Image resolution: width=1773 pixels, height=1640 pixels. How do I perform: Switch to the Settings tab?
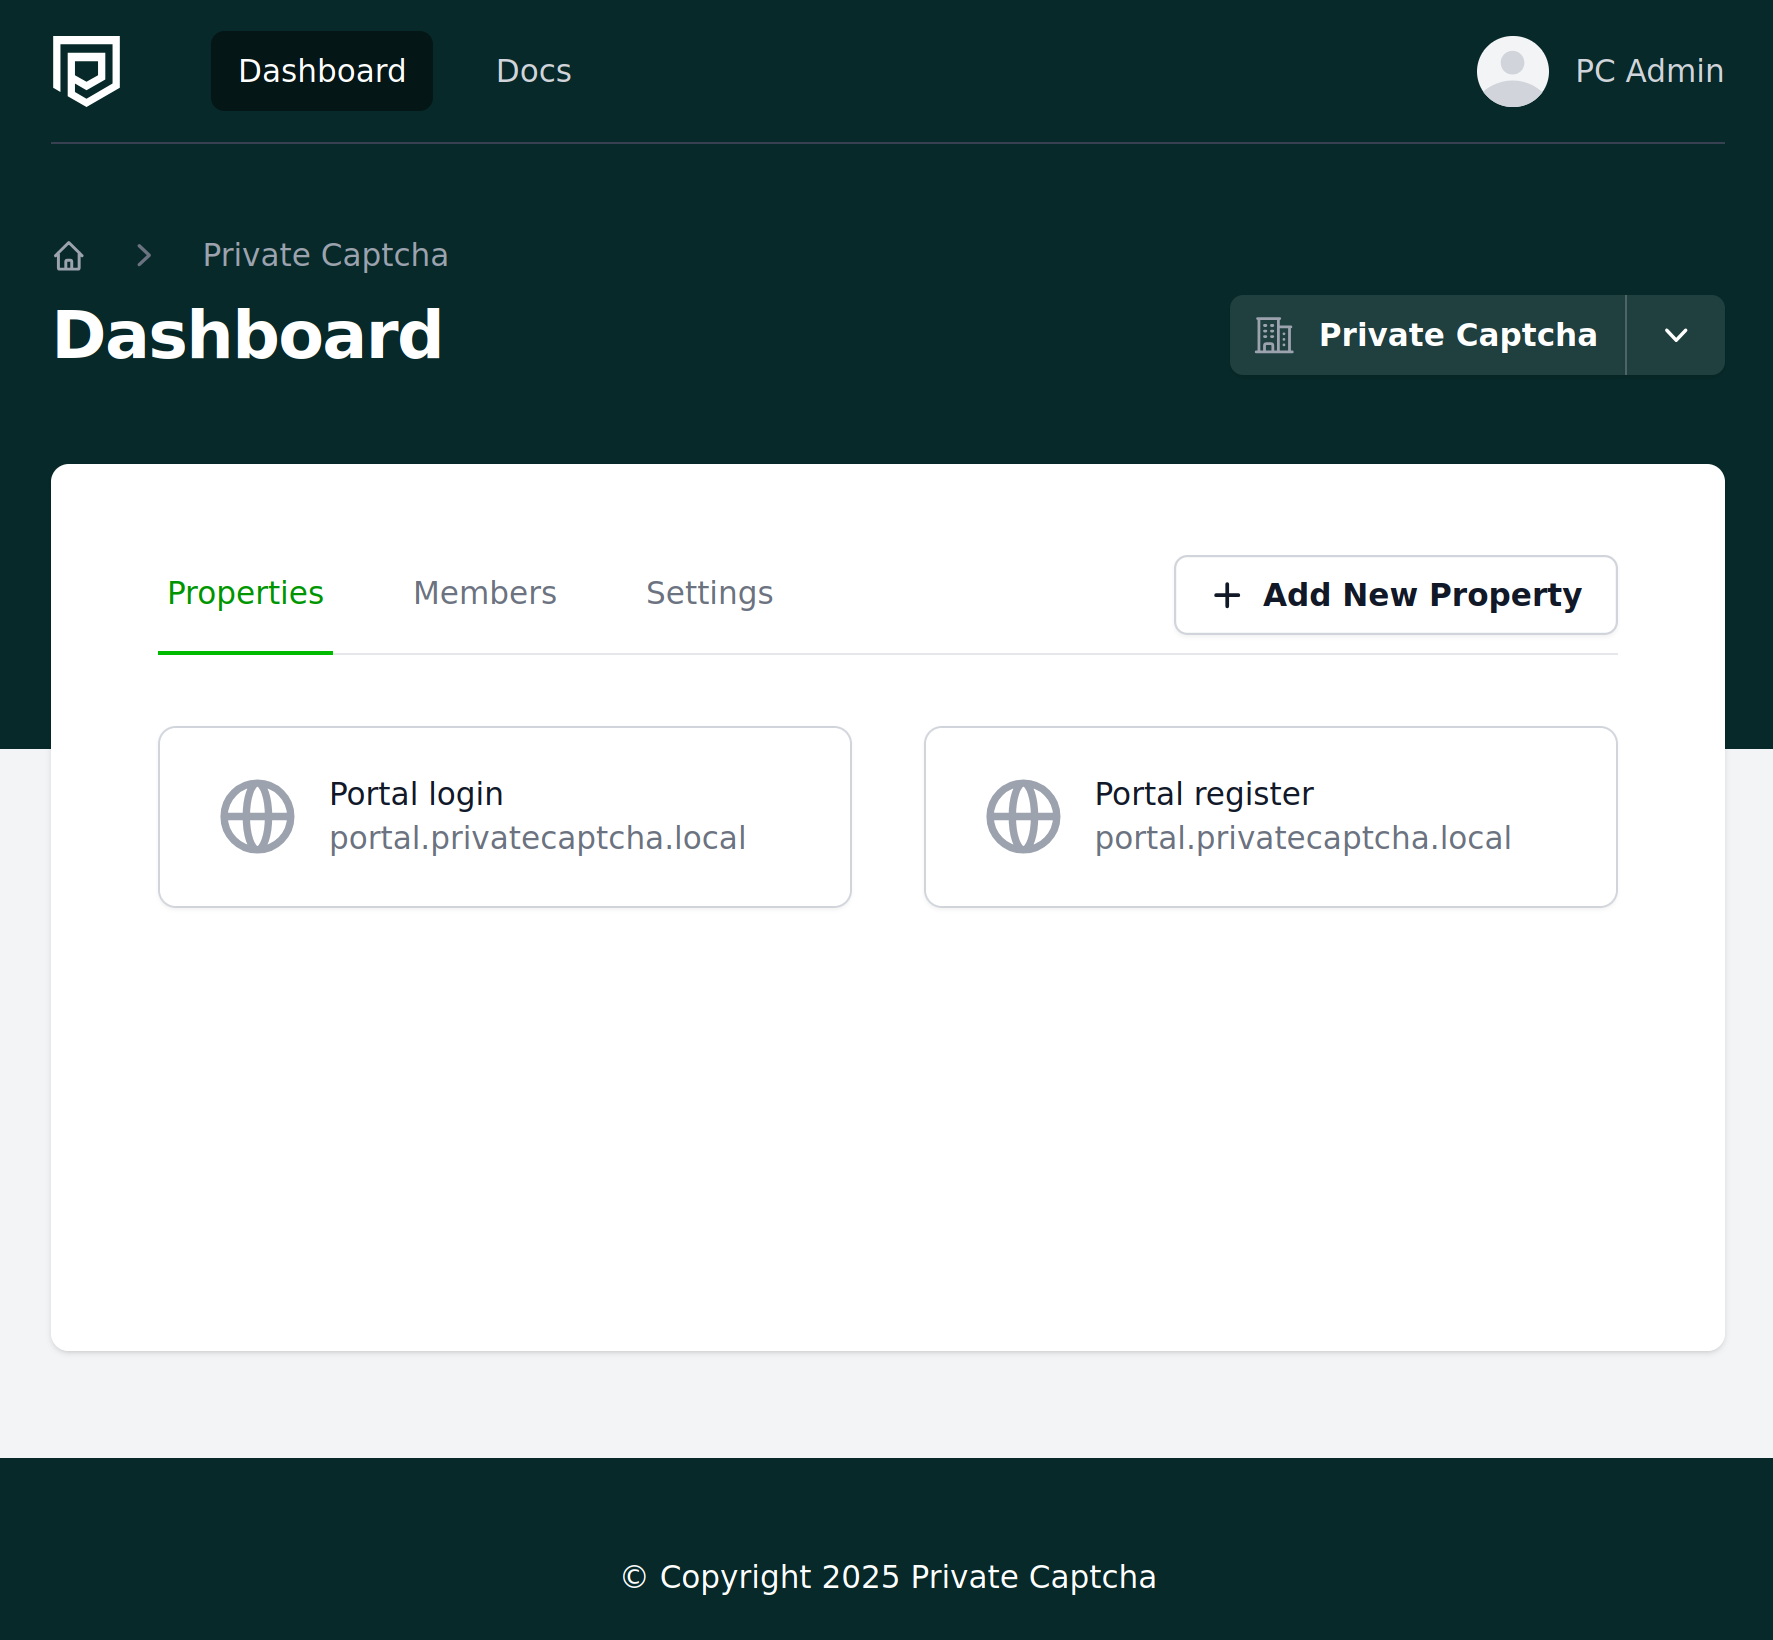coord(709,593)
